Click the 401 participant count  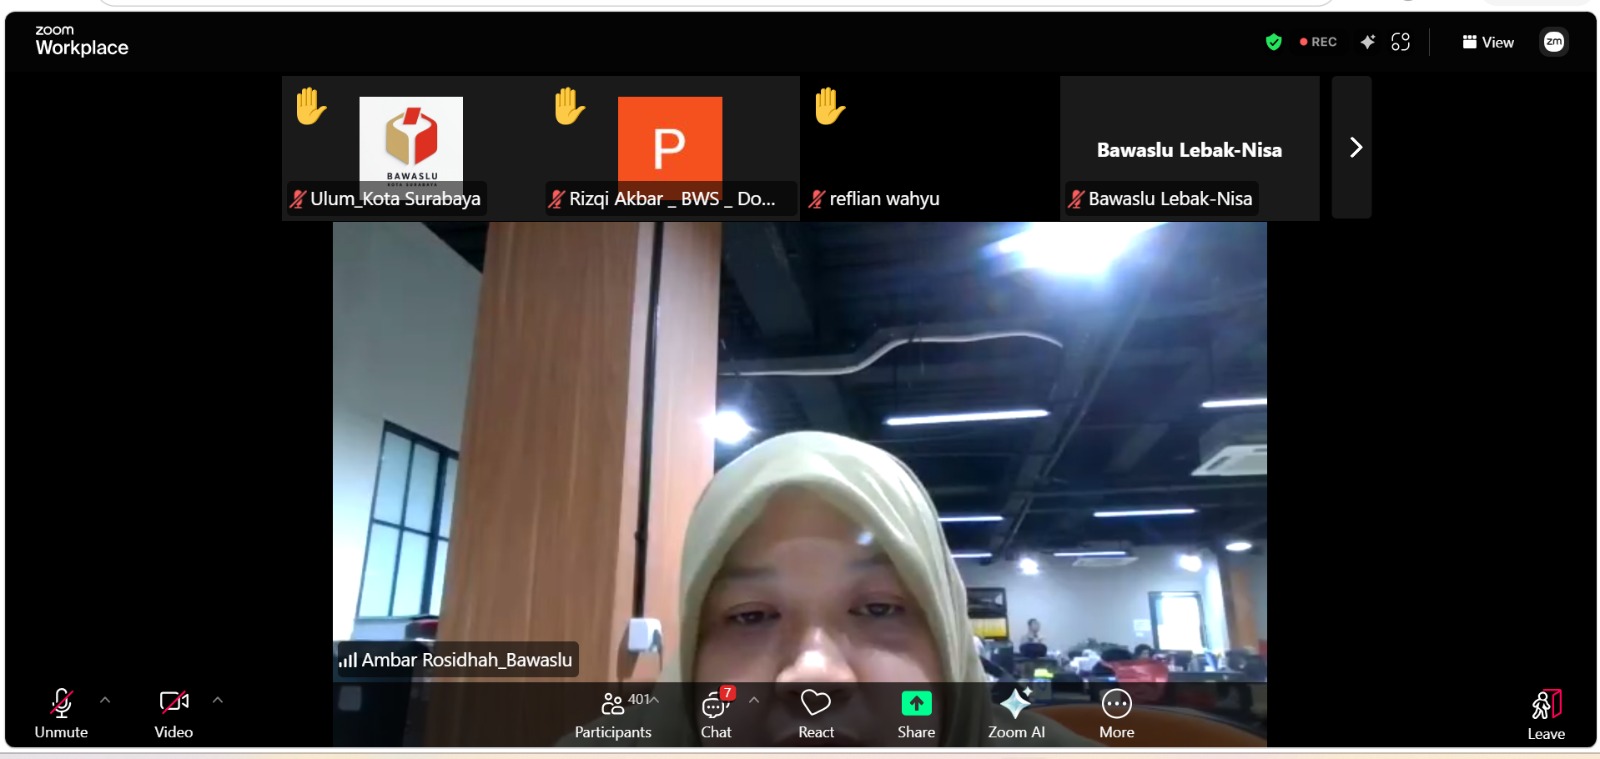click(639, 699)
